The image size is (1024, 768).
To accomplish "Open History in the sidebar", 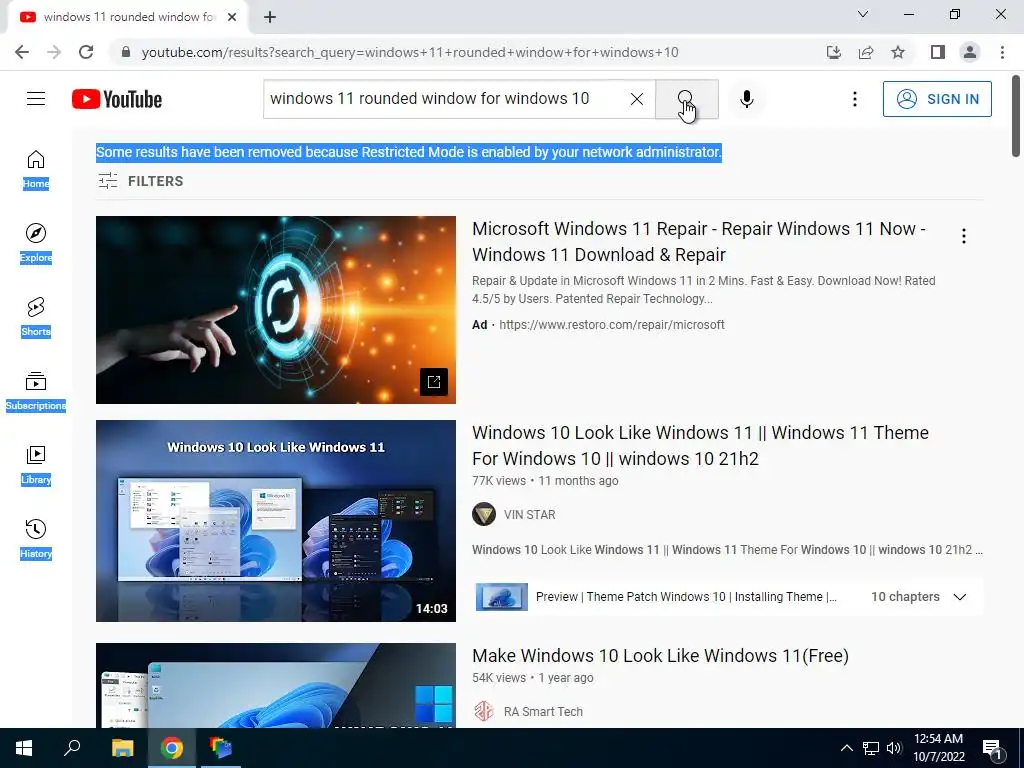I will 36,539.
